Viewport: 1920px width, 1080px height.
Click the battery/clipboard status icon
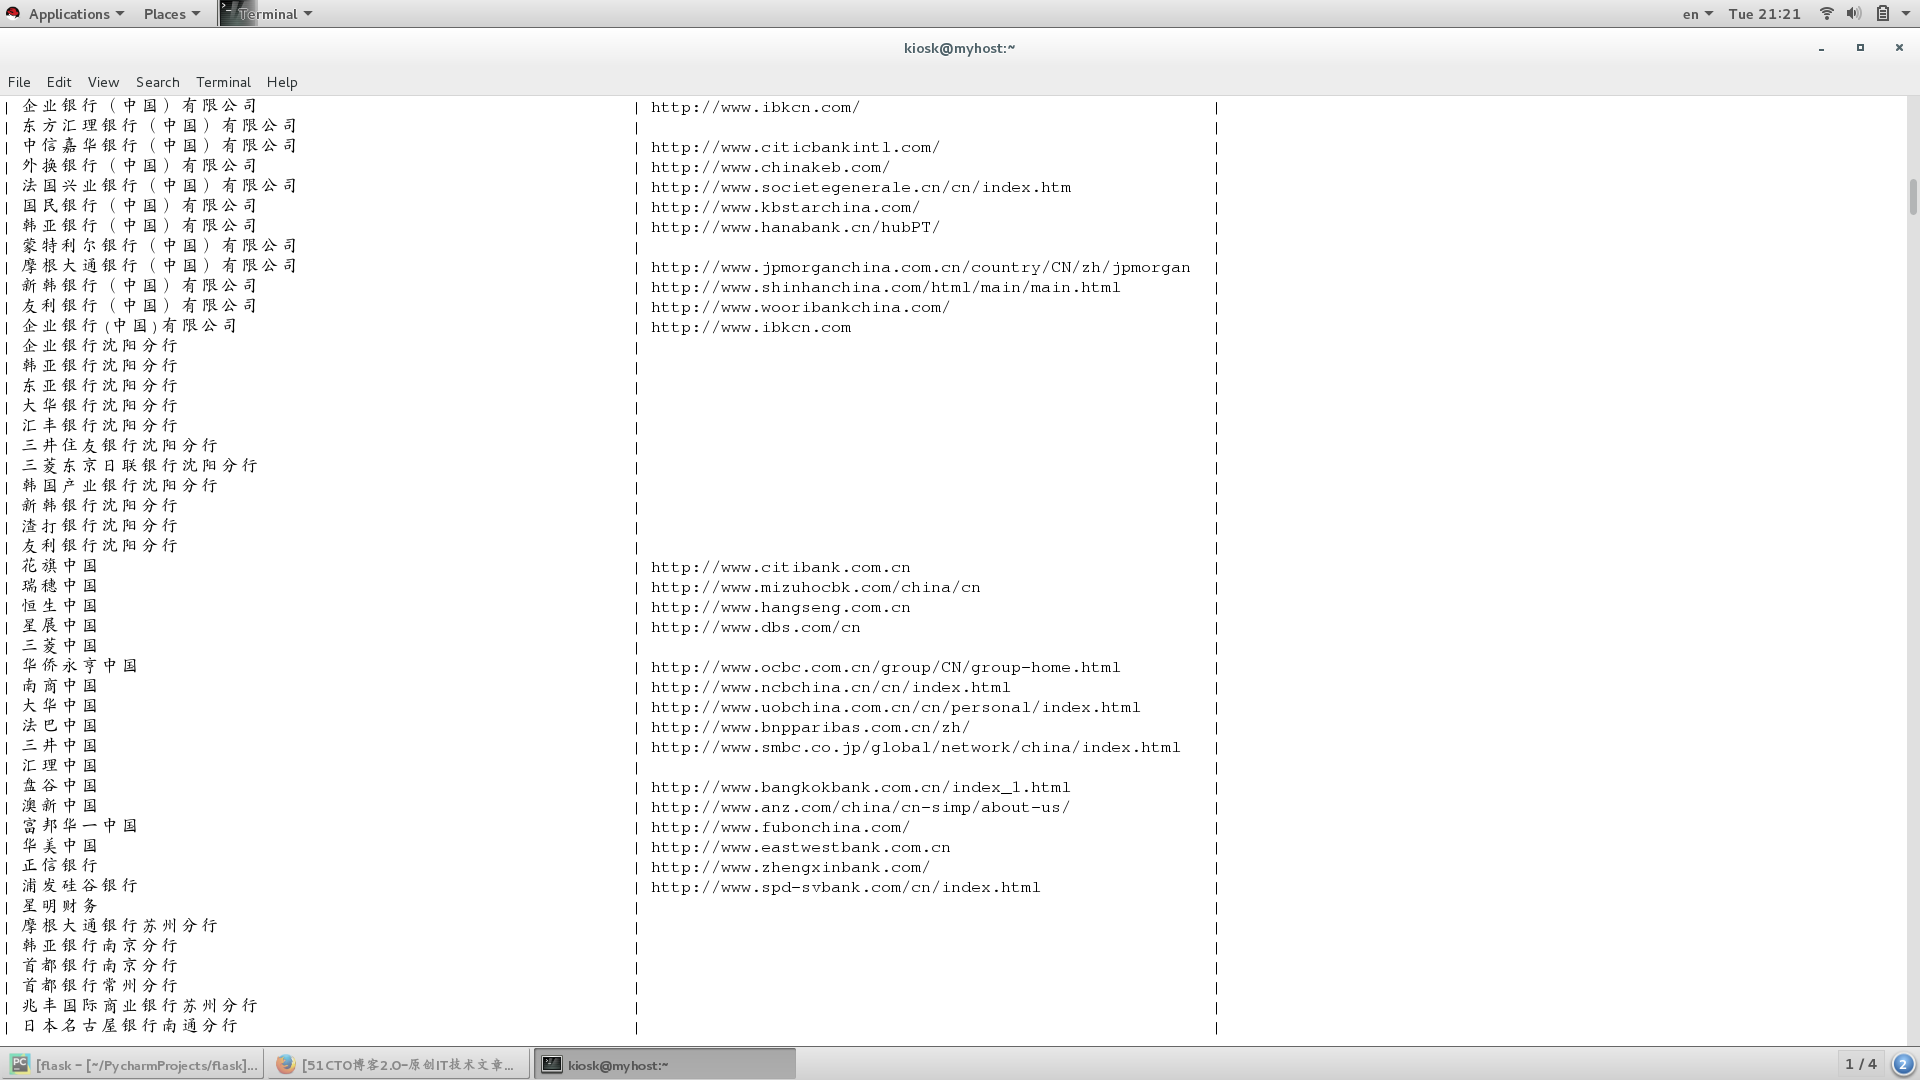pyautogui.click(x=1882, y=14)
